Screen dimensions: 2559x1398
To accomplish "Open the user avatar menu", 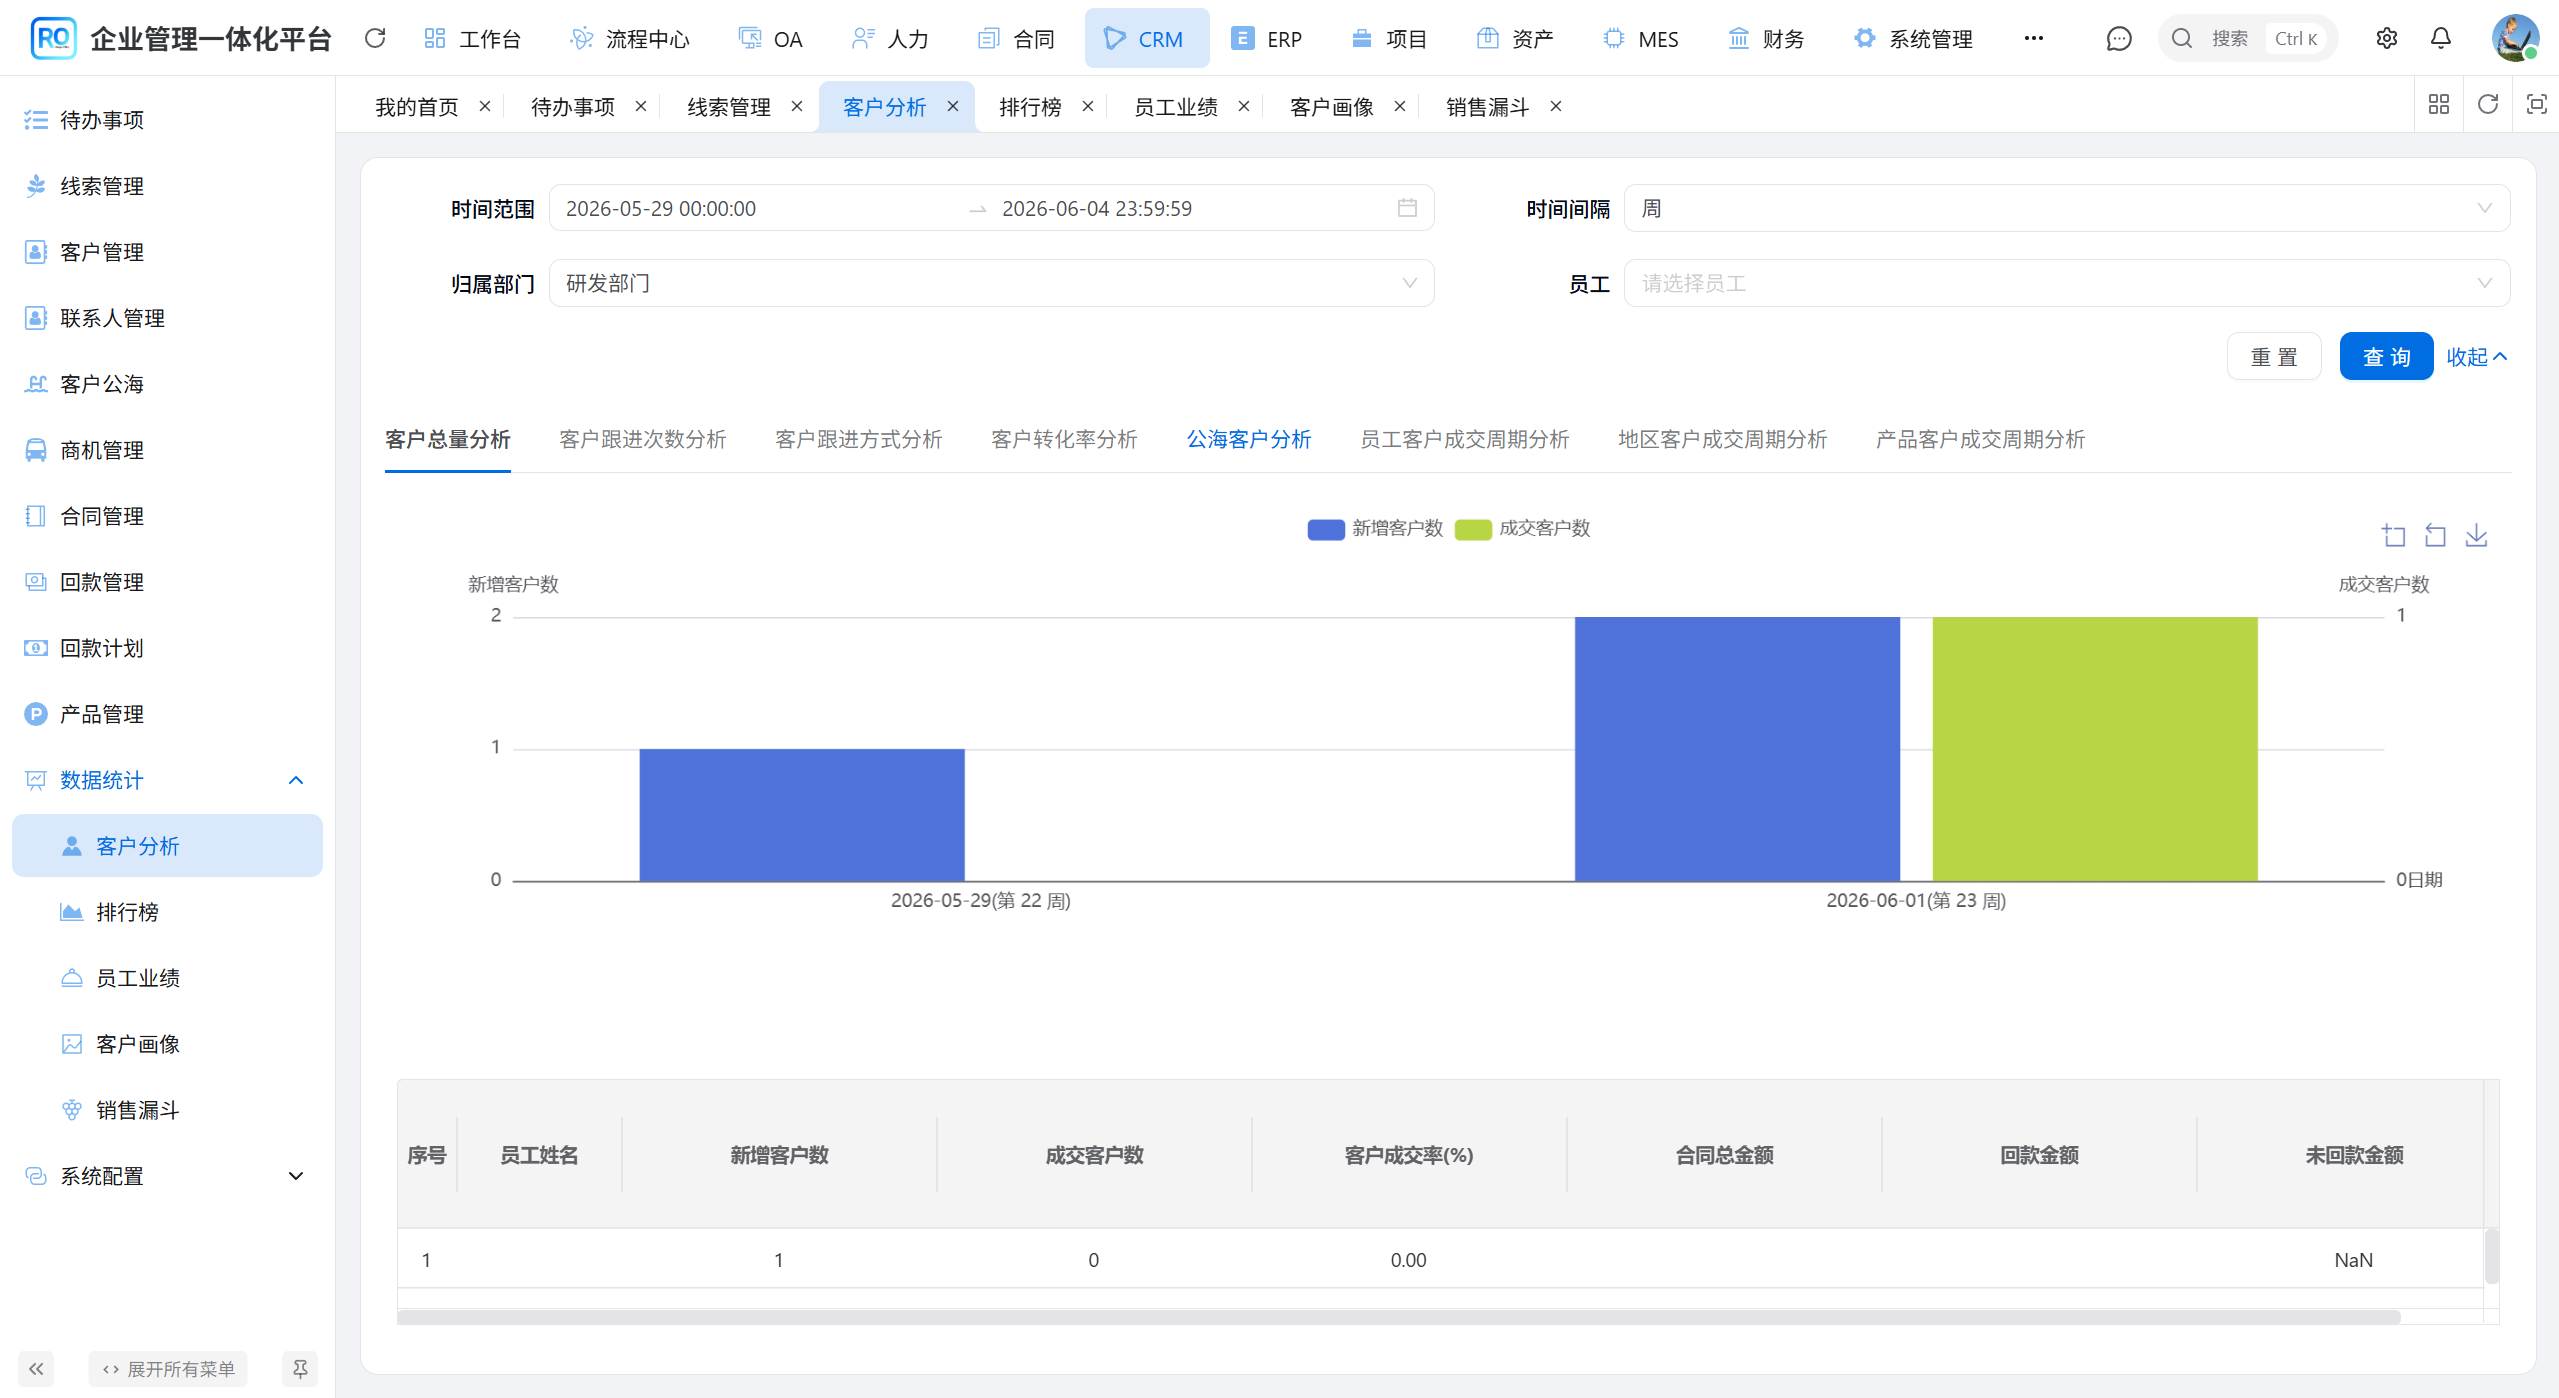I will pos(2515,38).
